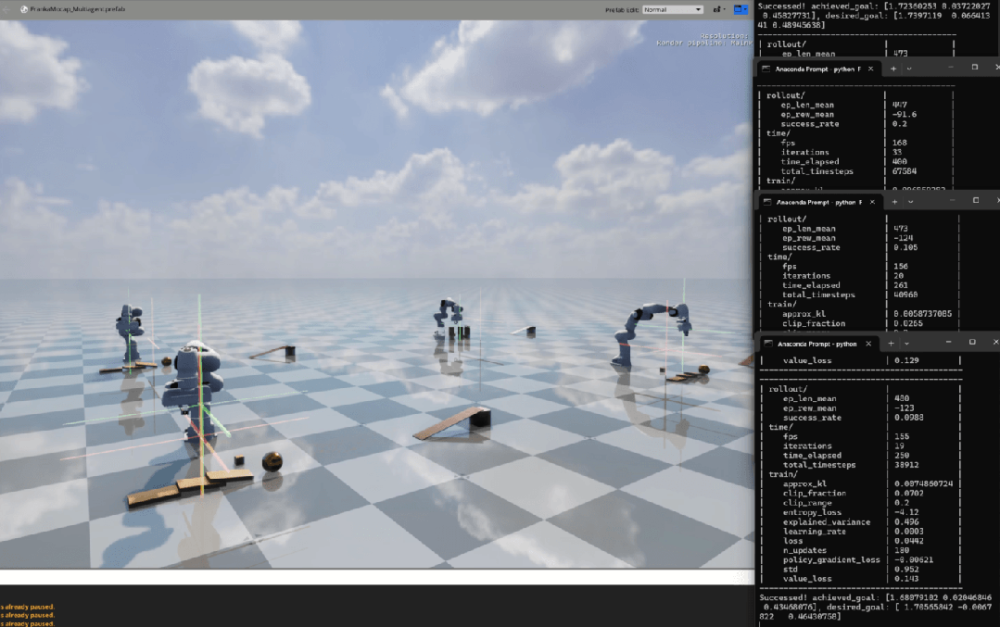The width and height of the screenshot is (1000, 627).
Task: Click the total_timesteps value 67584
Action: pos(904,171)
